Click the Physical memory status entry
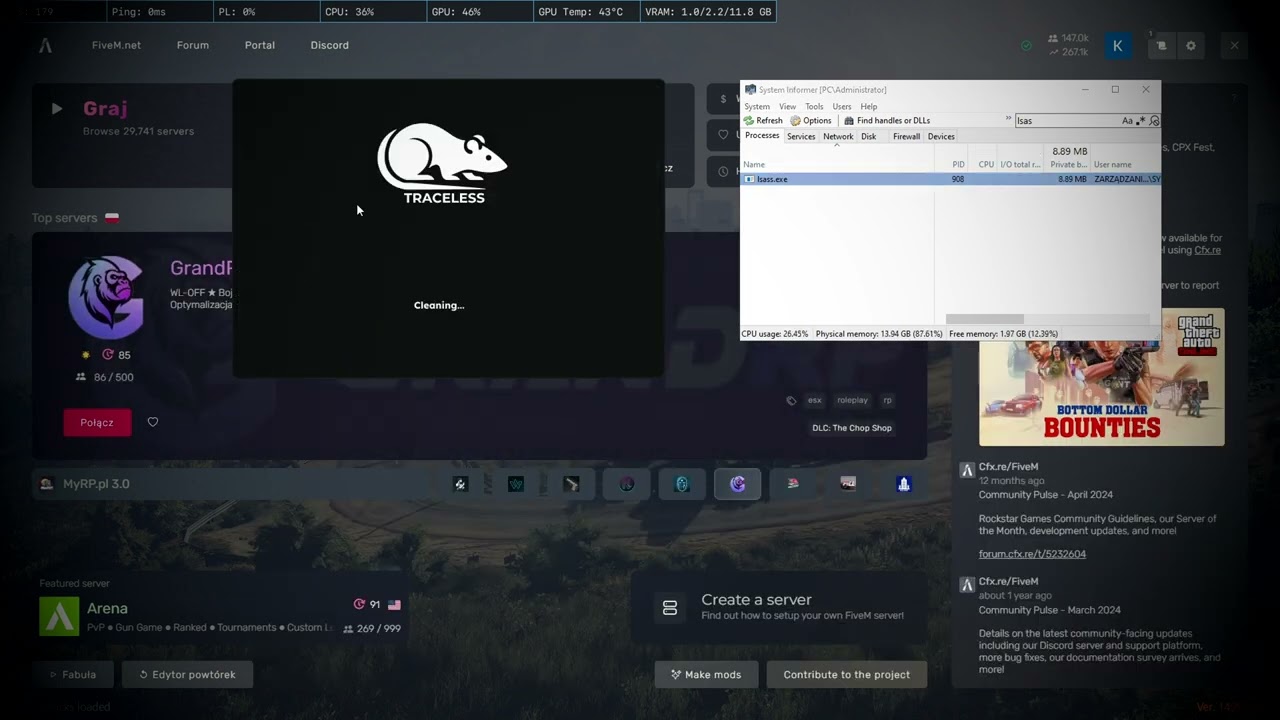Image resolution: width=1280 pixels, height=720 pixels. click(x=879, y=334)
